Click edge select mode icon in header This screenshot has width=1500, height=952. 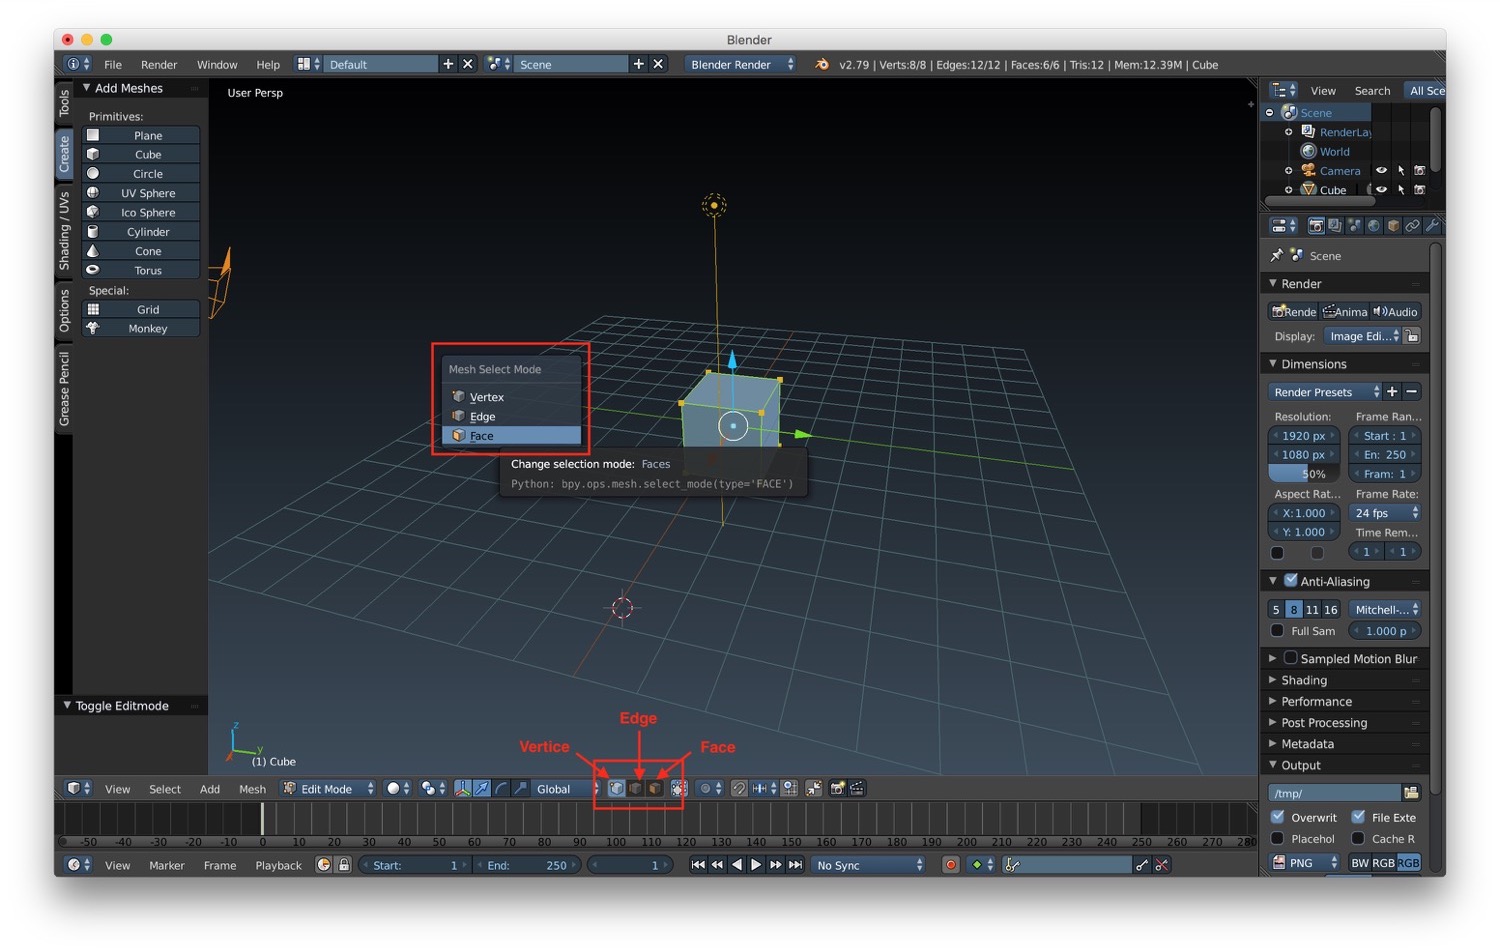tap(635, 788)
